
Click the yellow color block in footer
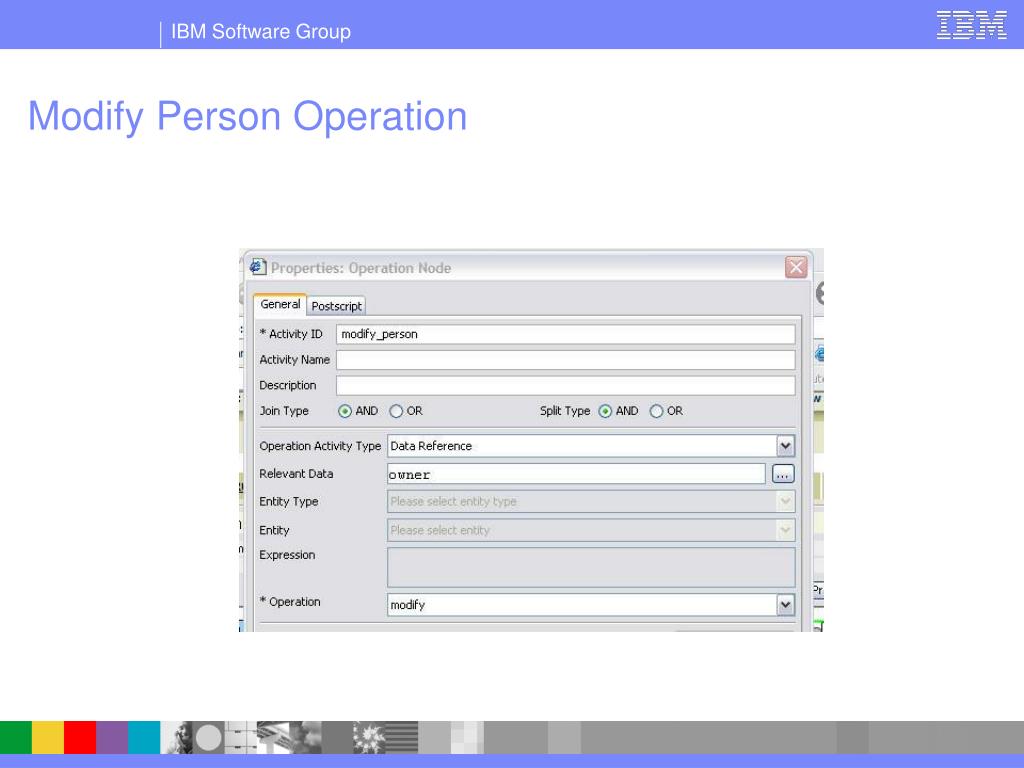pos(48,737)
